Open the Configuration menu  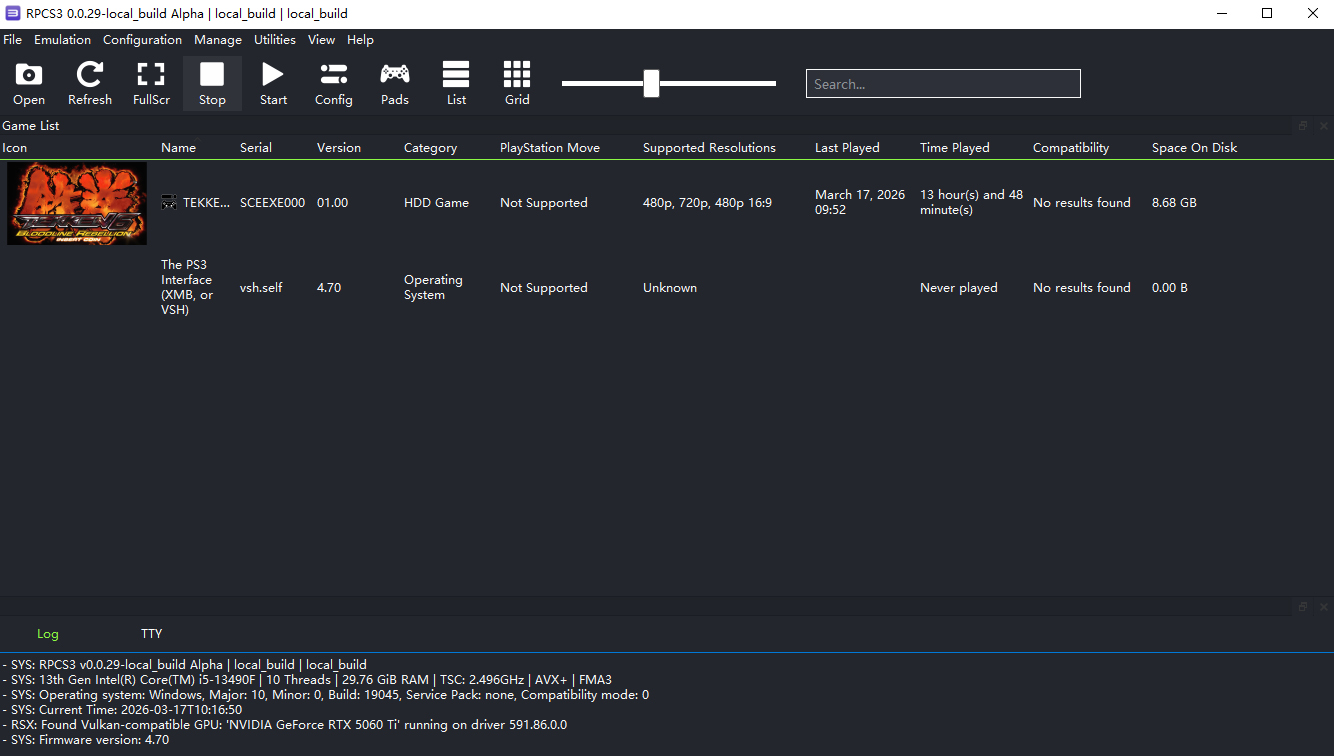coord(142,40)
